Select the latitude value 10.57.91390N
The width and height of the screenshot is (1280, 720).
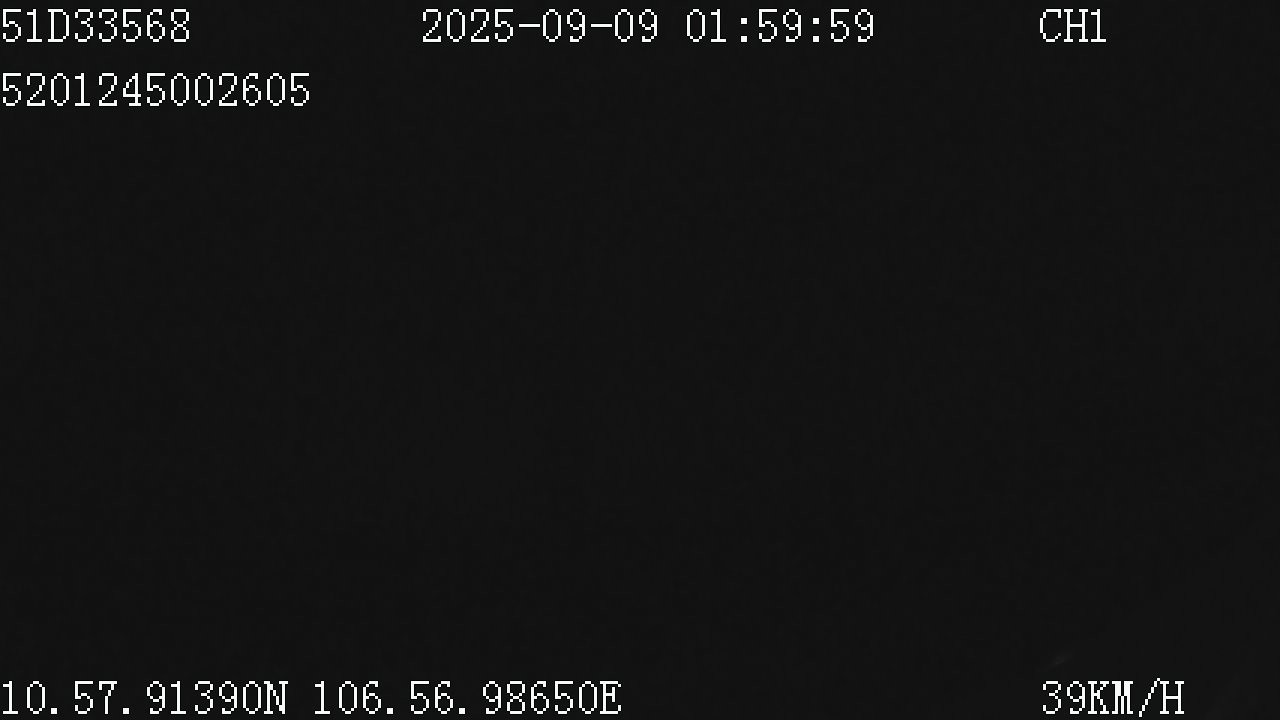pyautogui.click(x=144, y=698)
